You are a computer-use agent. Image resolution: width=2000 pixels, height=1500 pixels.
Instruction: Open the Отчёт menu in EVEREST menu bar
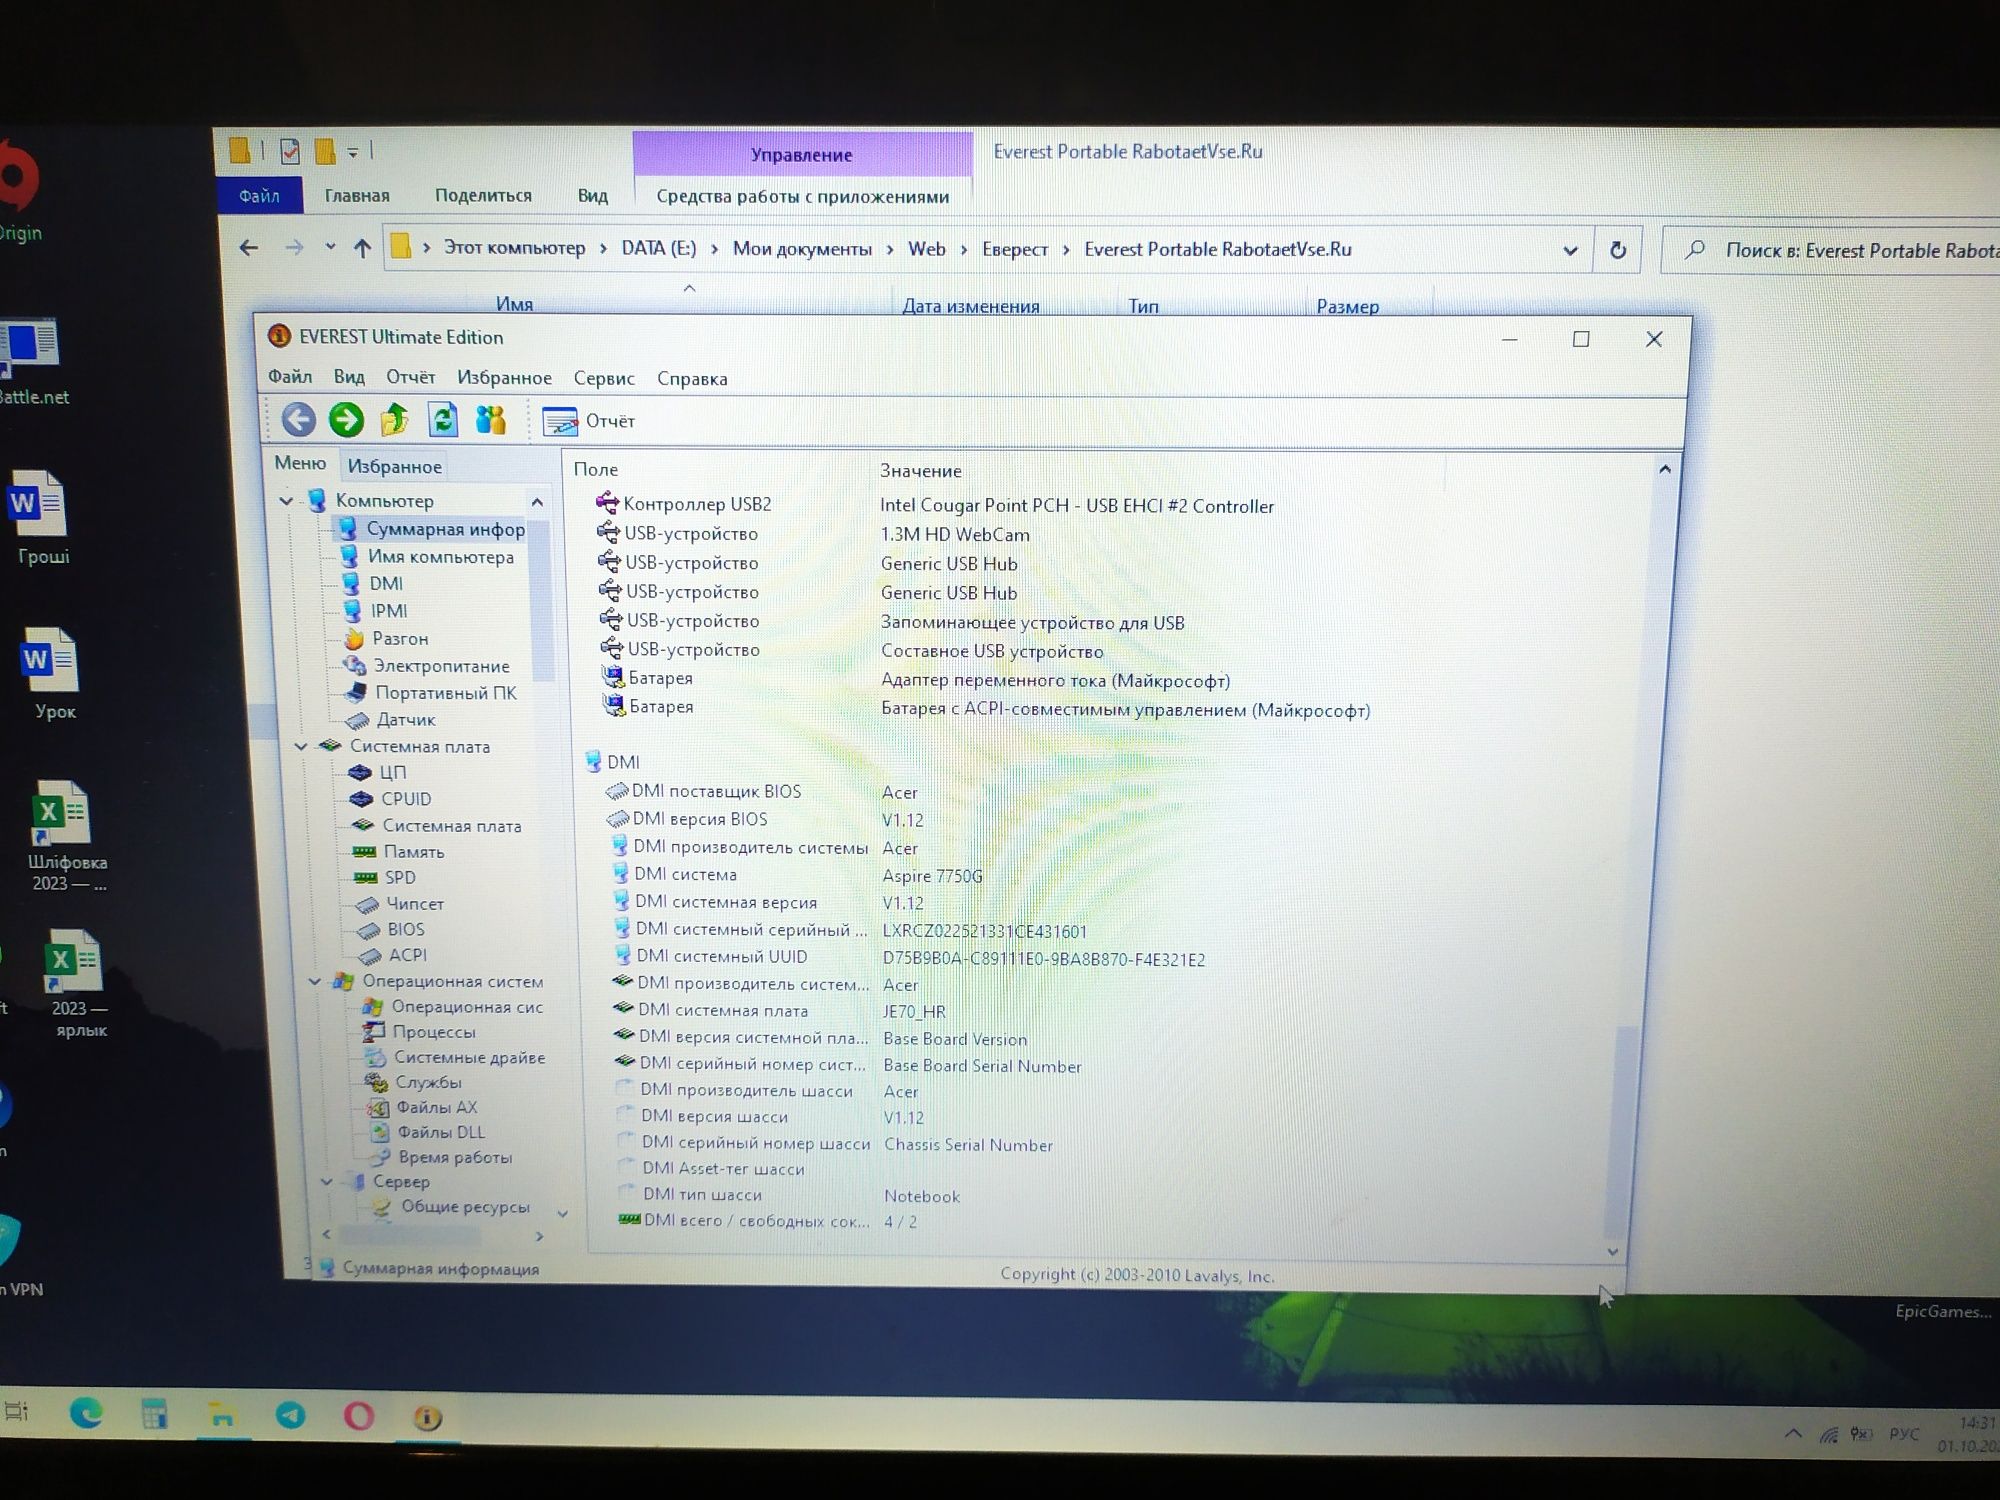tap(411, 377)
